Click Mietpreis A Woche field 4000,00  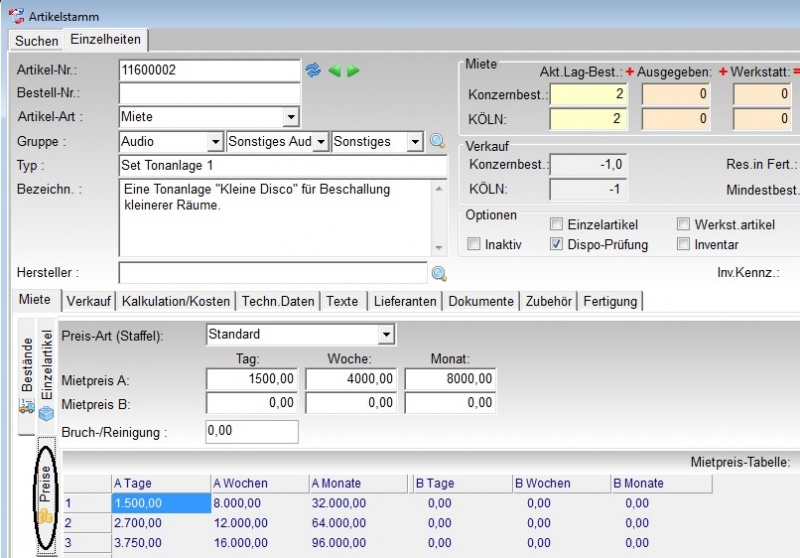pos(351,379)
